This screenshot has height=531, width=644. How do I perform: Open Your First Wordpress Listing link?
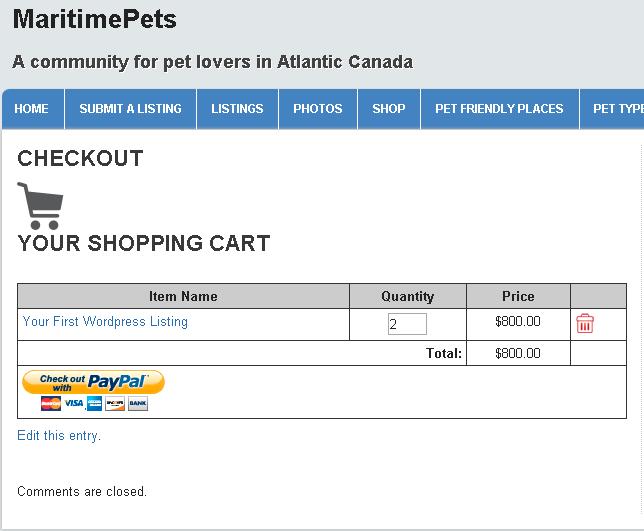(x=105, y=321)
